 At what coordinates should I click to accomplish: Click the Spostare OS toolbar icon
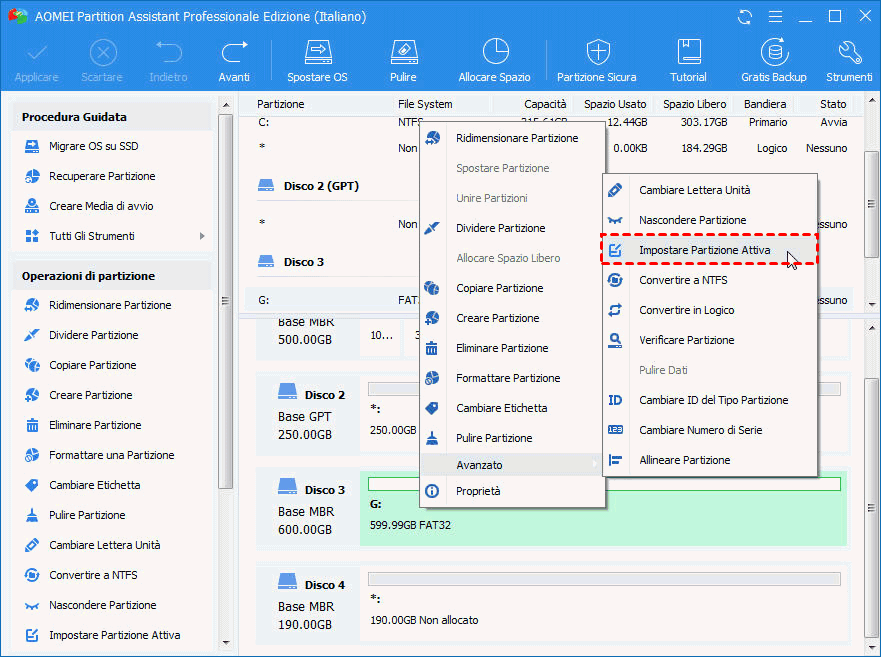tap(317, 60)
